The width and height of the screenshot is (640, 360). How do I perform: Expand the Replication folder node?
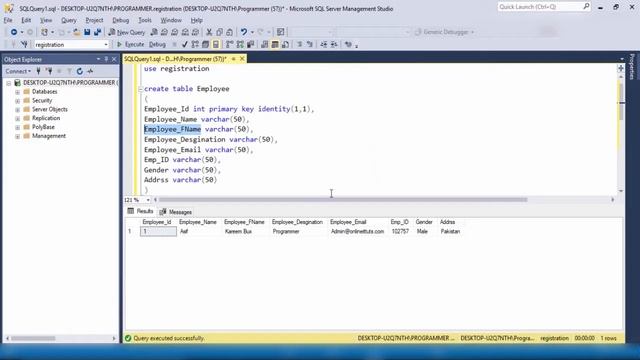(x=18, y=118)
